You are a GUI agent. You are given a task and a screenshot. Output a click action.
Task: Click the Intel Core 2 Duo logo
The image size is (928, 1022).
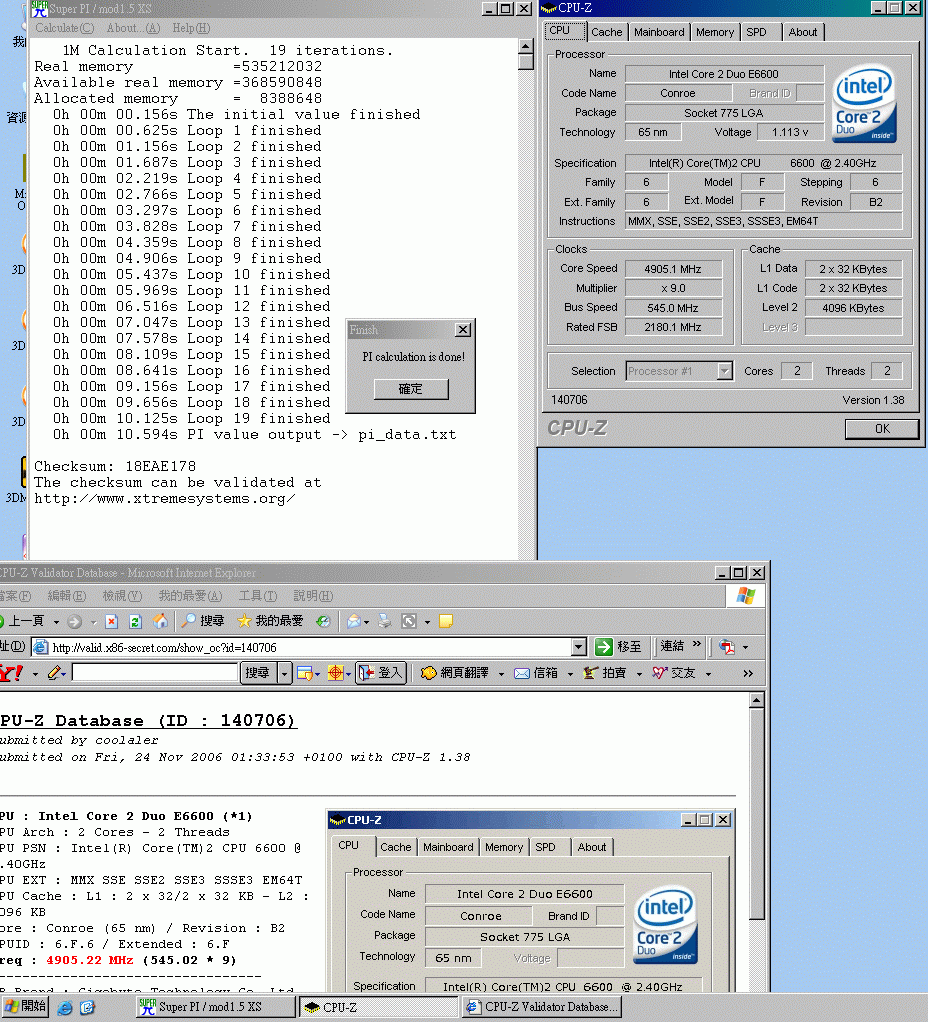(x=863, y=103)
